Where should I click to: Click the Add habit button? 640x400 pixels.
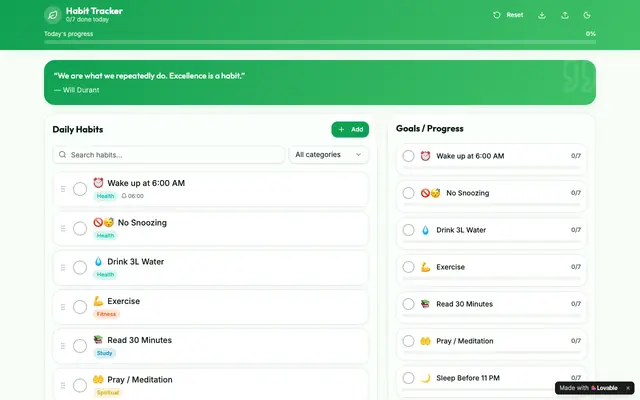tap(350, 129)
